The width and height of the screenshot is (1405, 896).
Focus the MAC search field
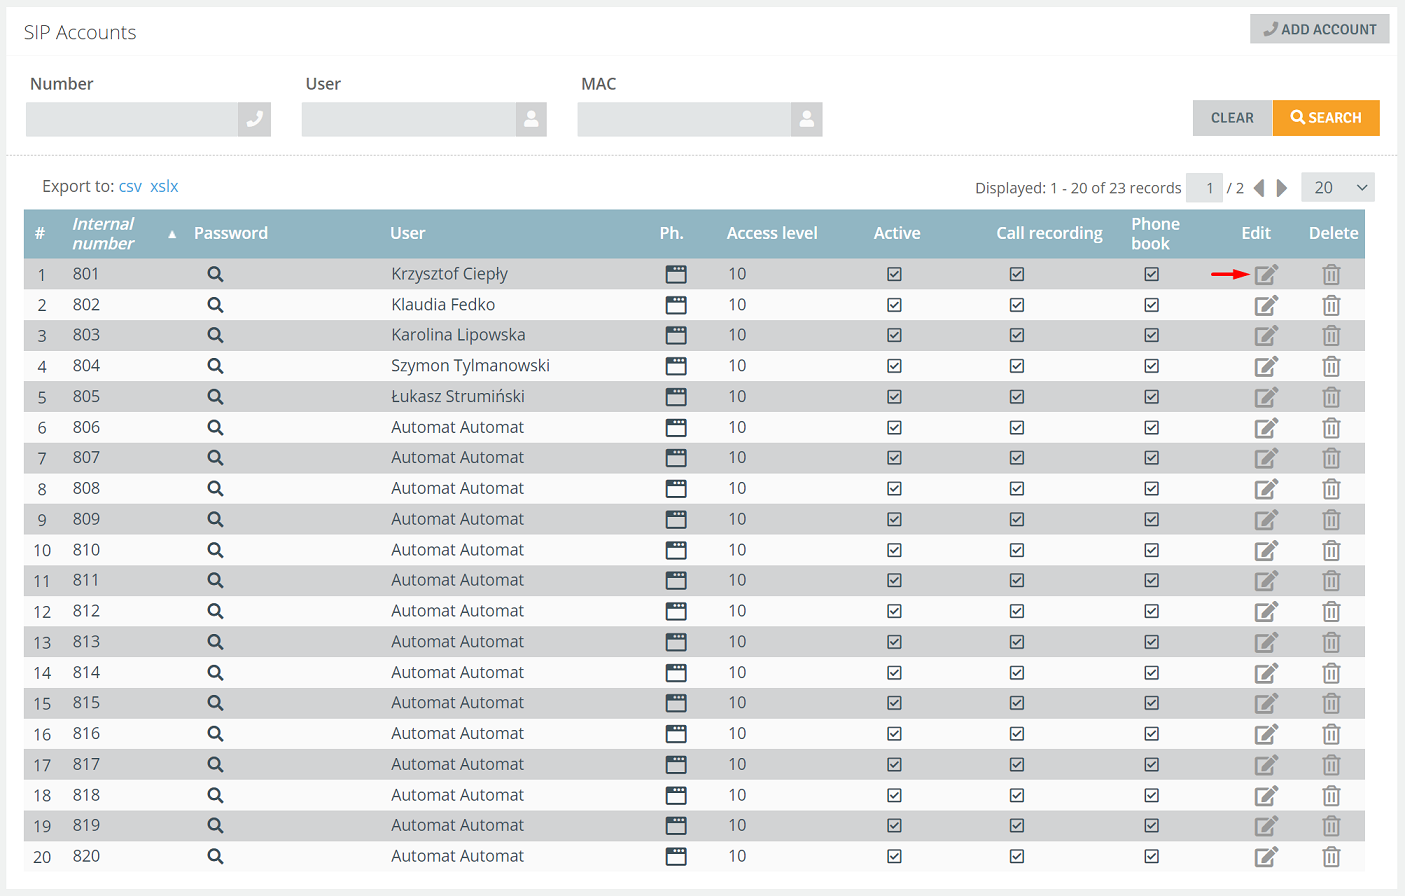(x=684, y=119)
